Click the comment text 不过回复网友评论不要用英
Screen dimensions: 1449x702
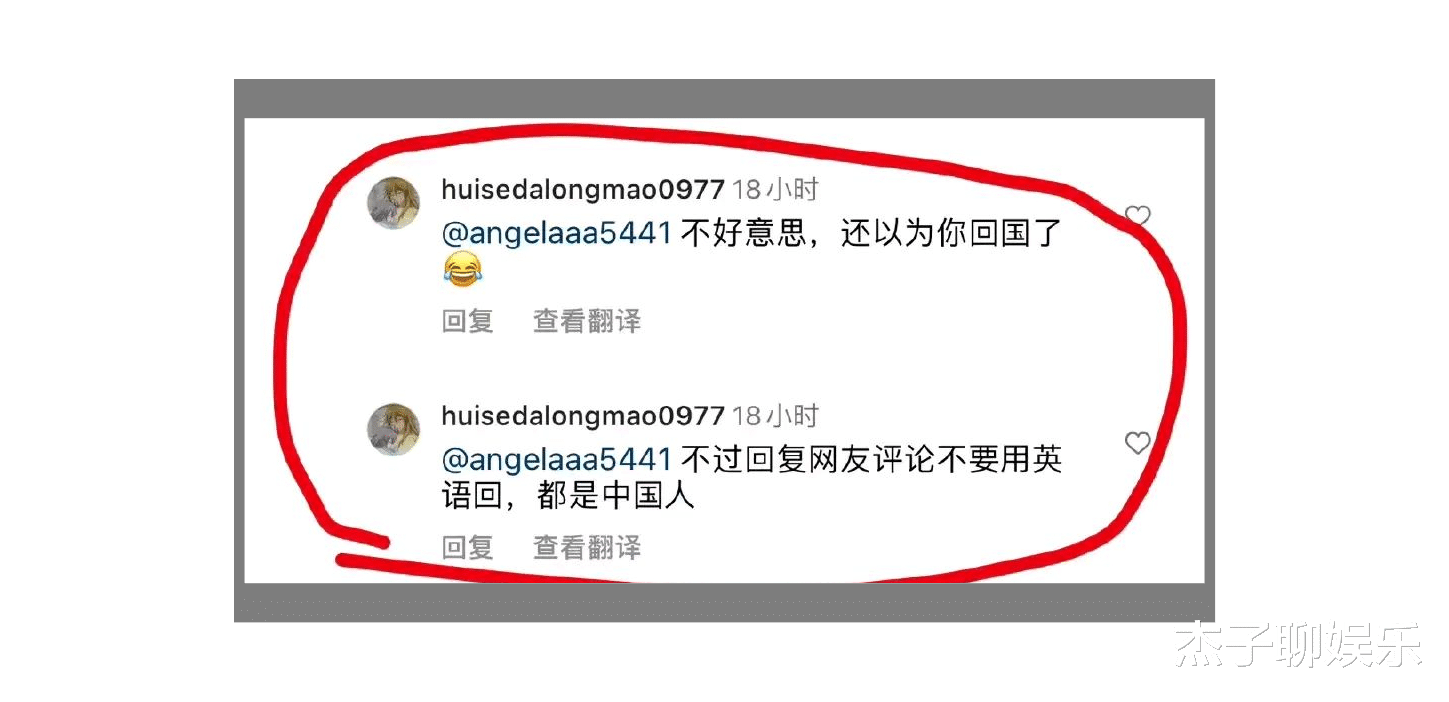coord(871,460)
